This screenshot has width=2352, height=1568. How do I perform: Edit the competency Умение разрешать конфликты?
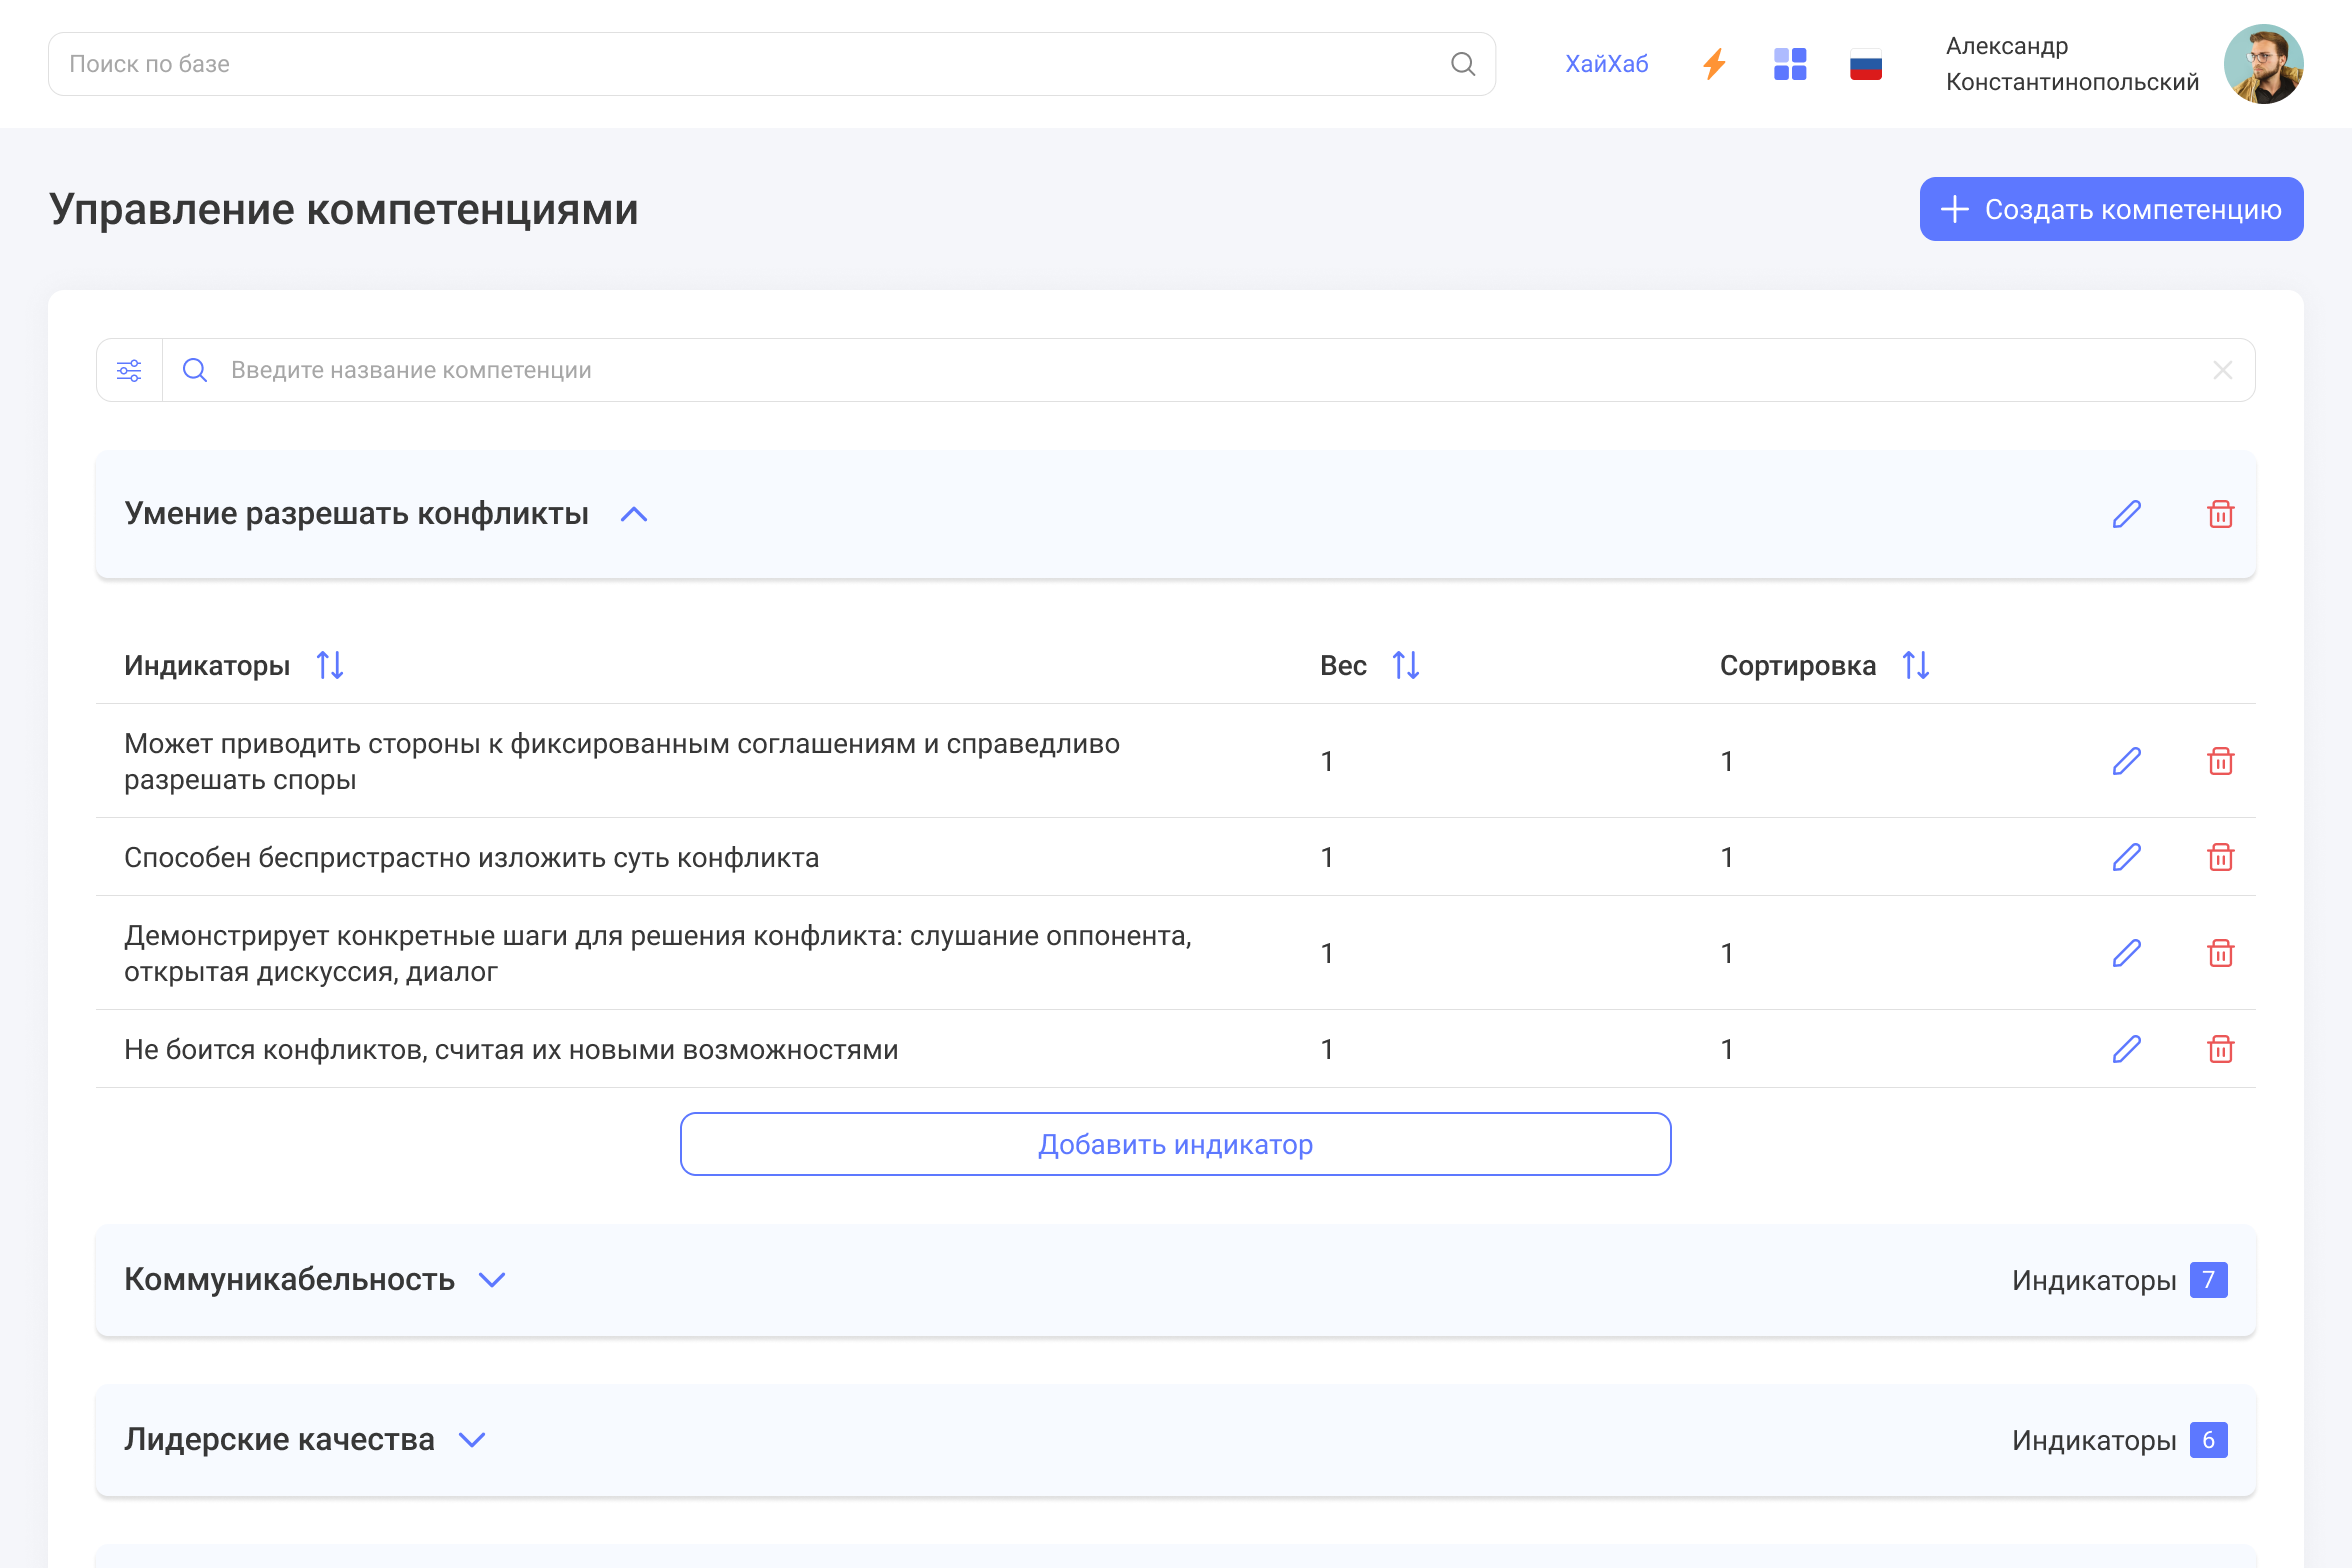[x=2126, y=514]
